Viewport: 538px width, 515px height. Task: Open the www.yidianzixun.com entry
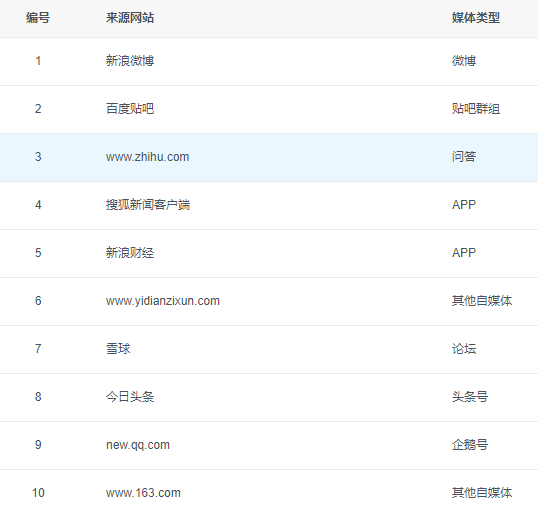(163, 301)
